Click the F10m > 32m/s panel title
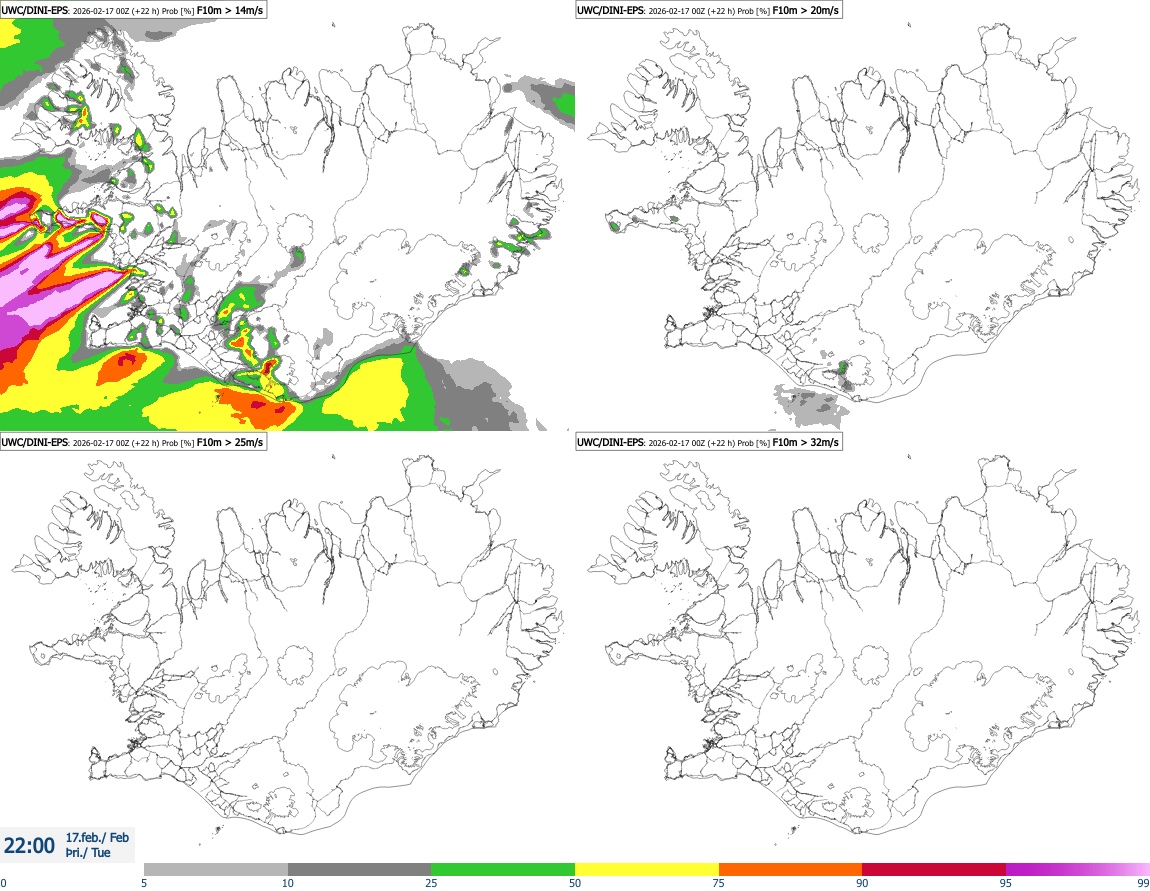 (708, 442)
